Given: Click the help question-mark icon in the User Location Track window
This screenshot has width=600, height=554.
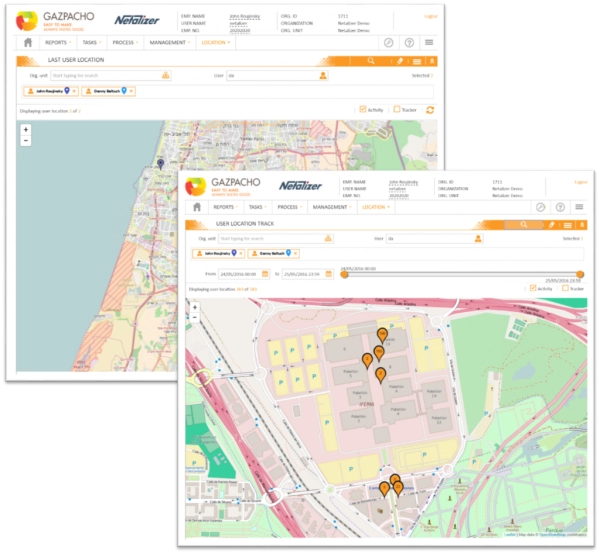Looking at the screenshot, I should [561, 207].
